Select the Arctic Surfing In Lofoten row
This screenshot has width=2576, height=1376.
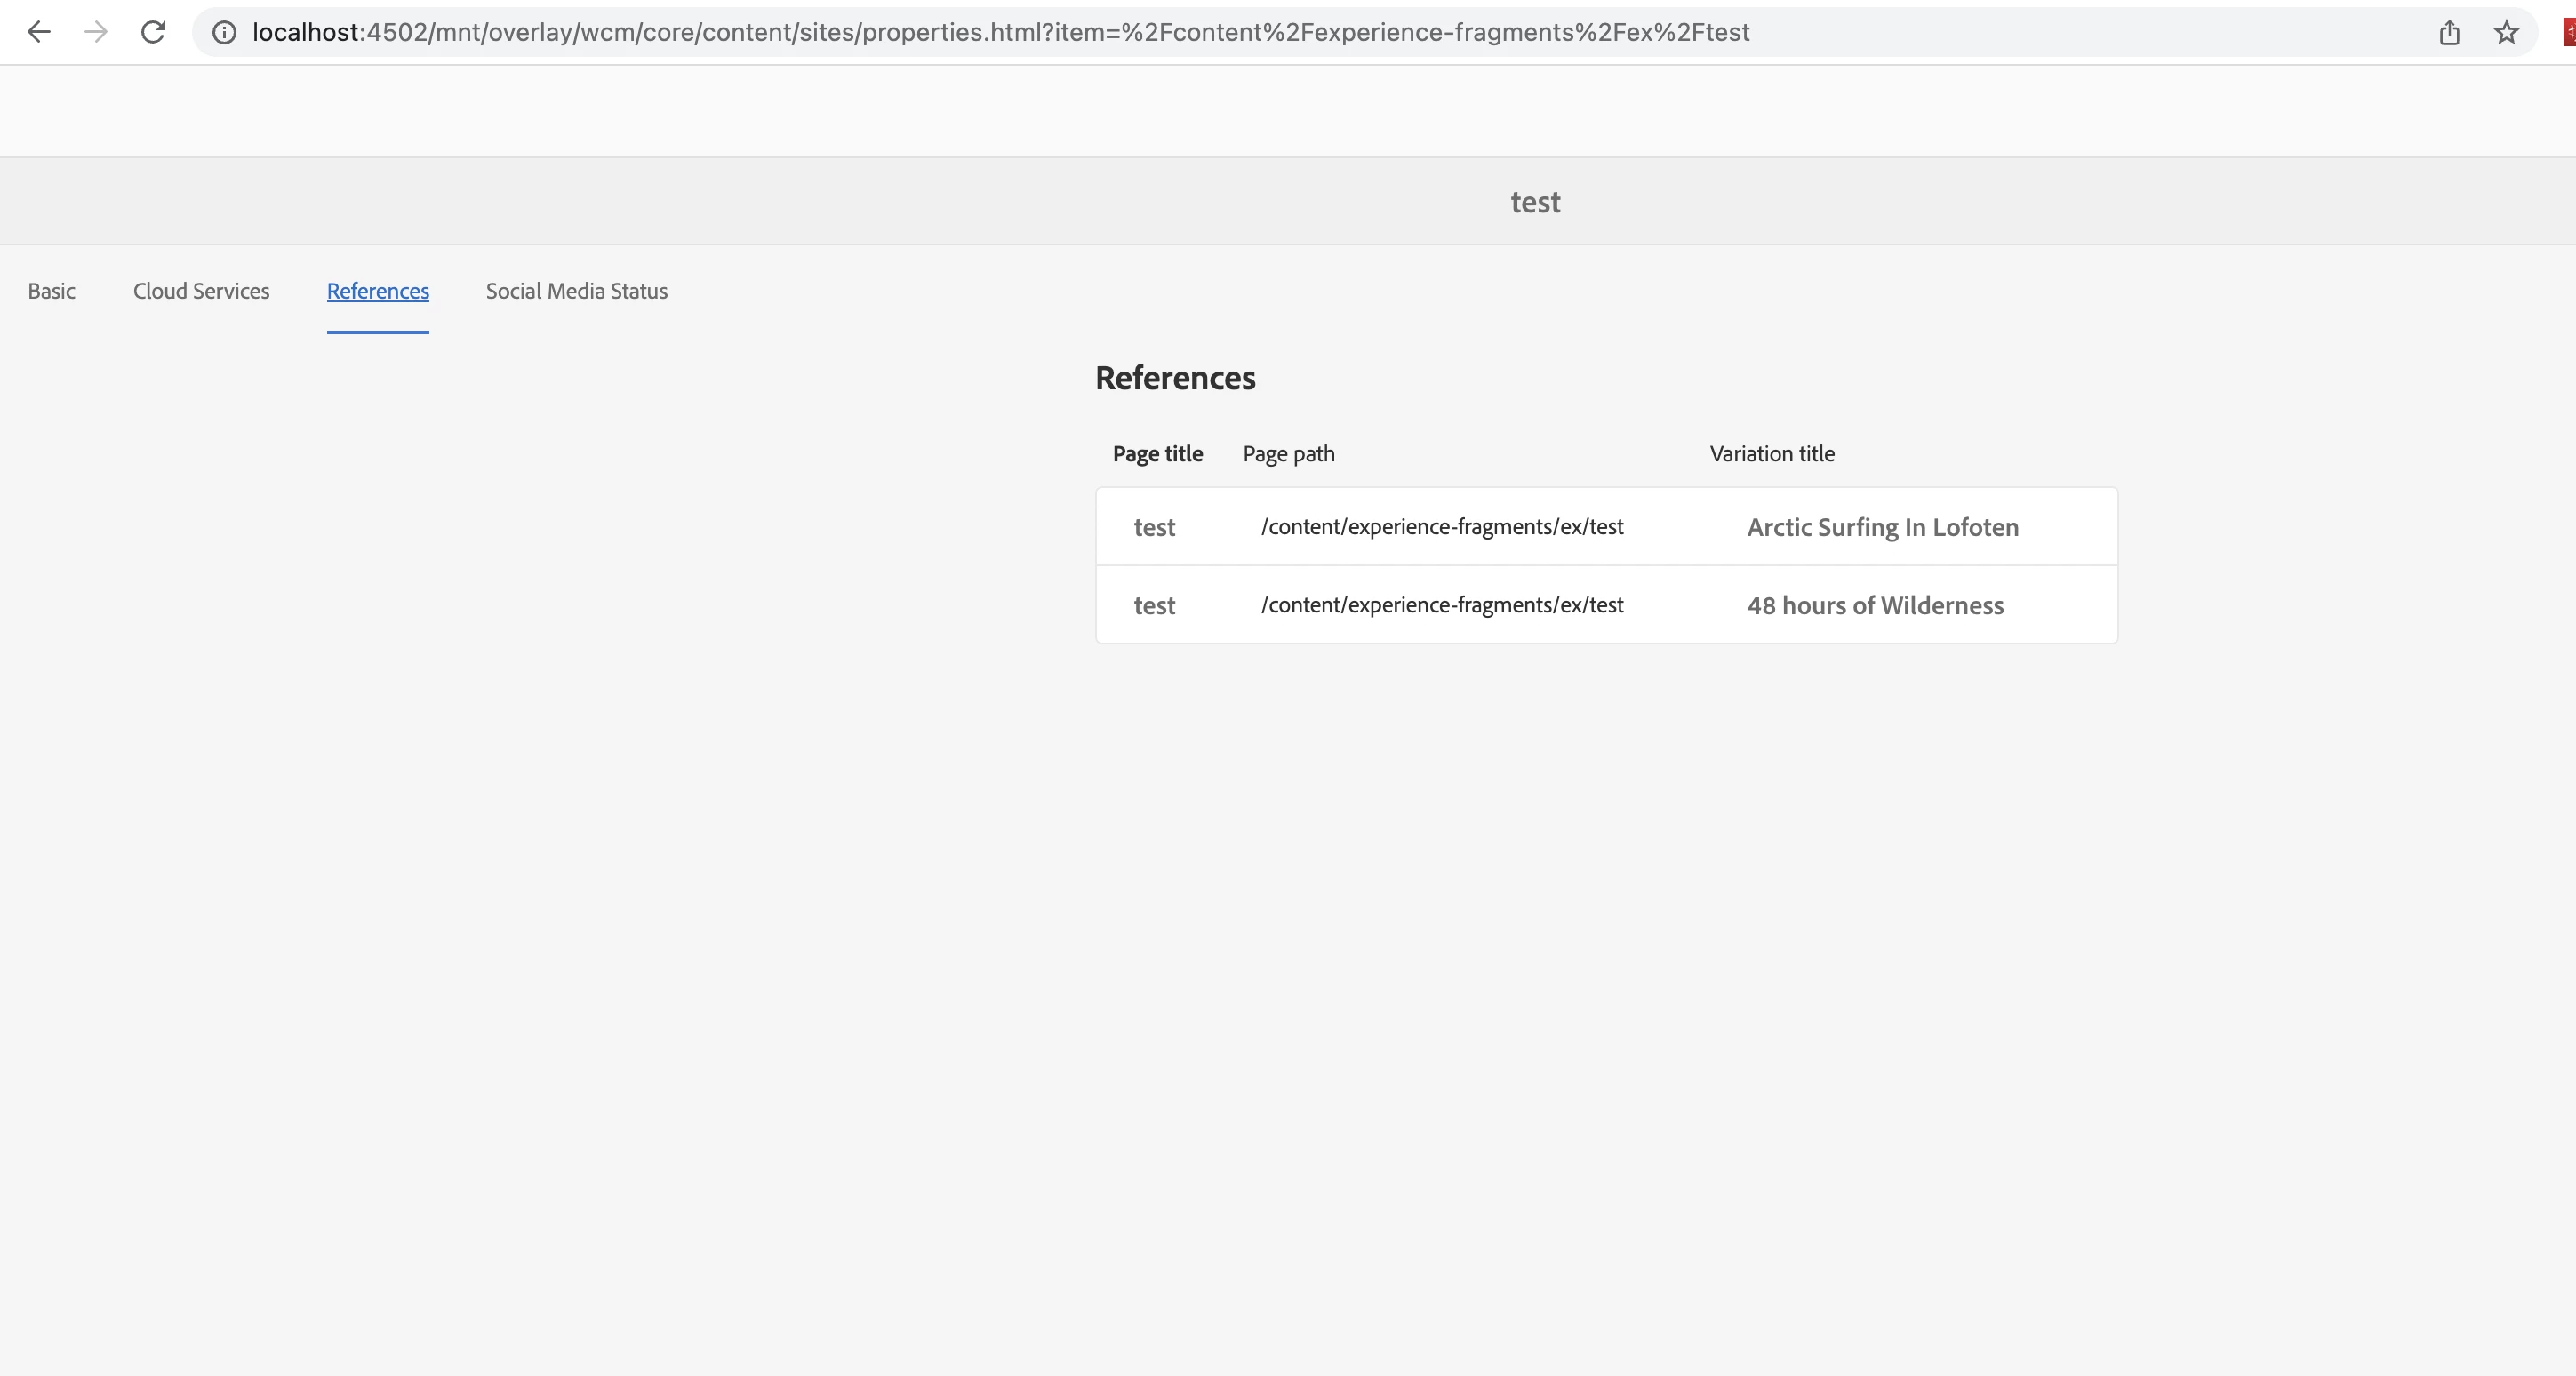pyautogui.click(x=1882, y=527)
